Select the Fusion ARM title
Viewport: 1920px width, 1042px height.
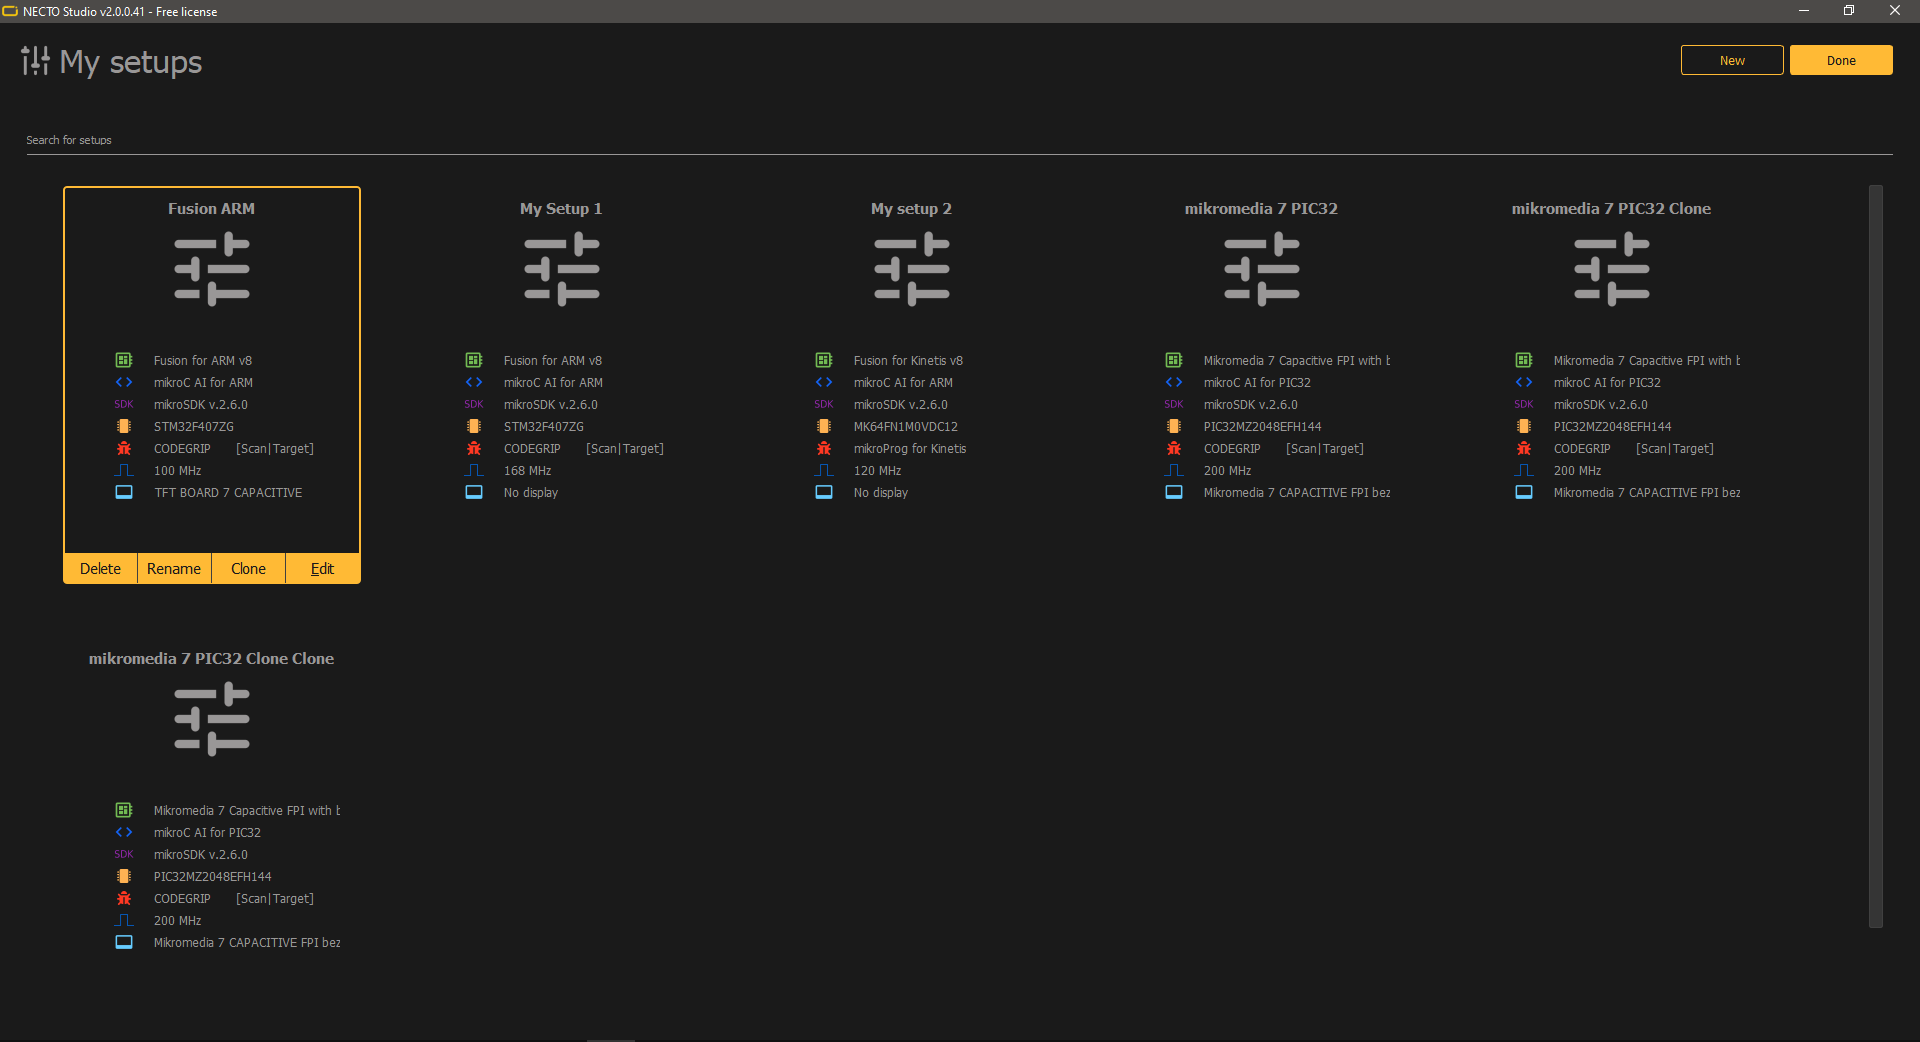[211, 208]
